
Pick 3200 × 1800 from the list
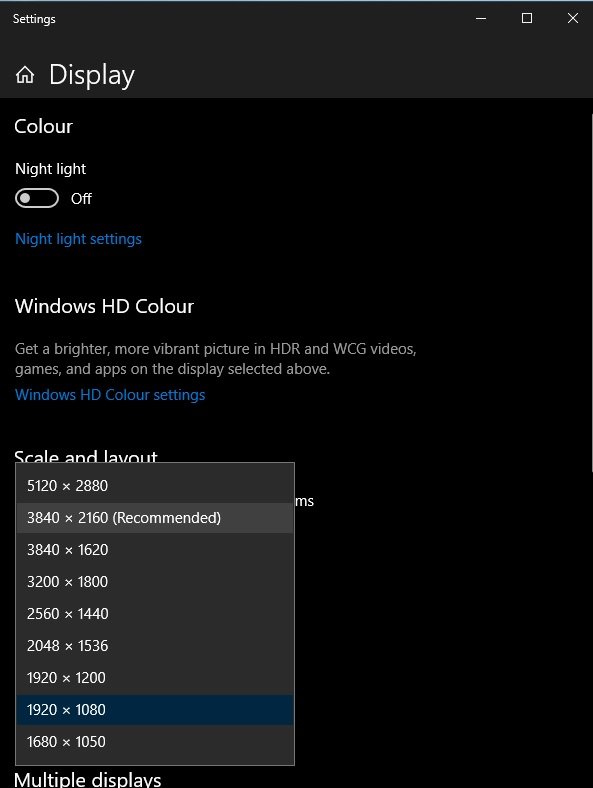pyautogui.click(x=155, y=581)
